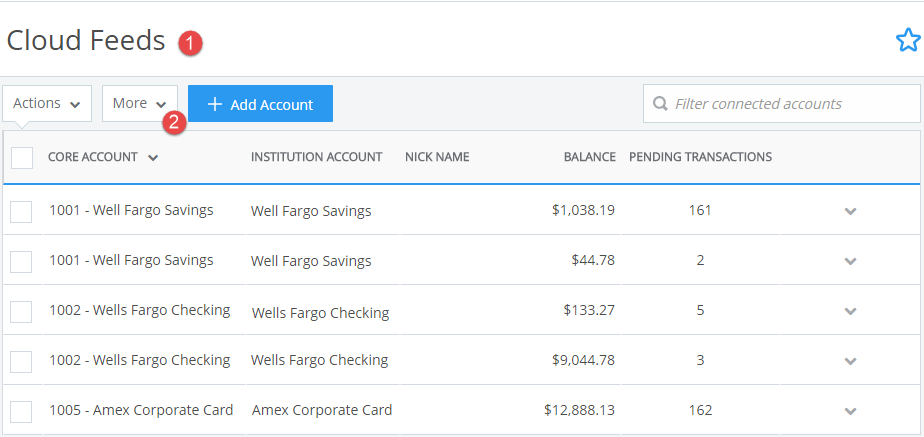Click the balance value $44.78
Screen dimensions: 924x437
pyautogui.click(x=593, y=260)
